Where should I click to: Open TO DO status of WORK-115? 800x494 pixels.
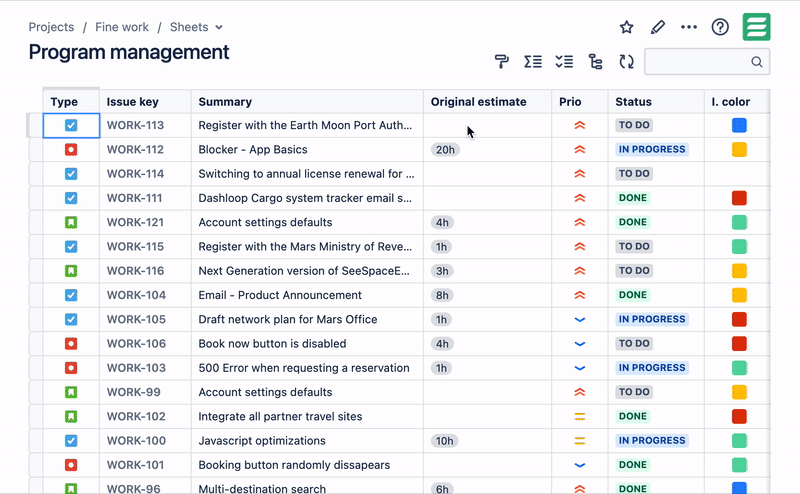click(x=634, y=246)
